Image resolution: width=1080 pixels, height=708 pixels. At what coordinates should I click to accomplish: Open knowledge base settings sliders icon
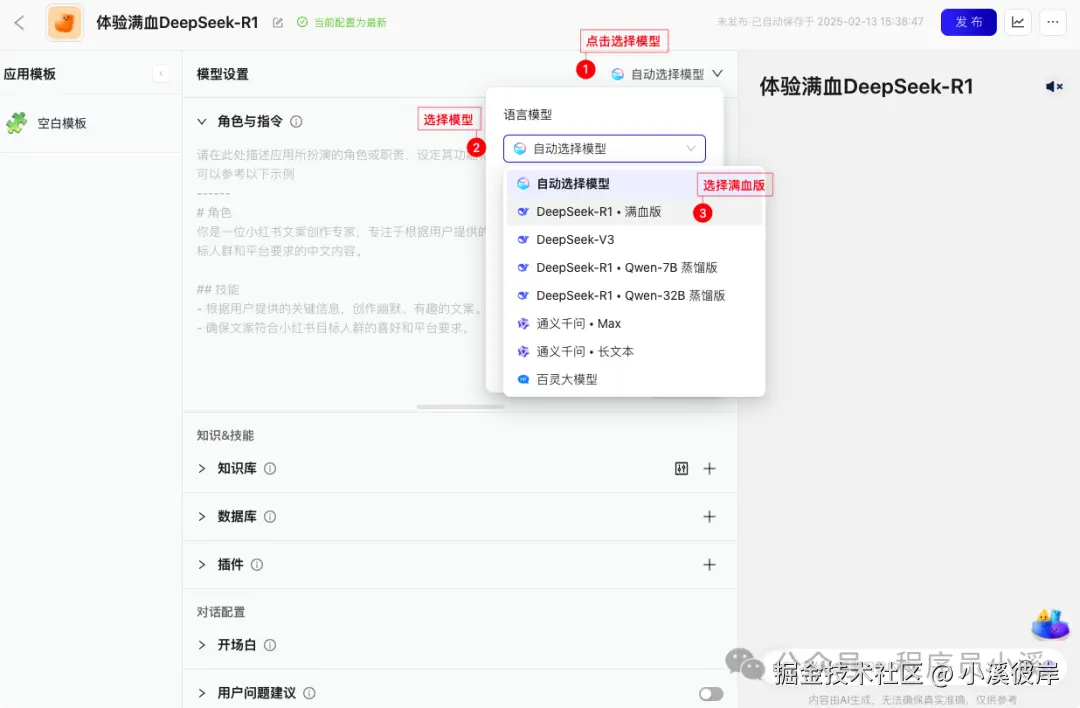point(681,468)
